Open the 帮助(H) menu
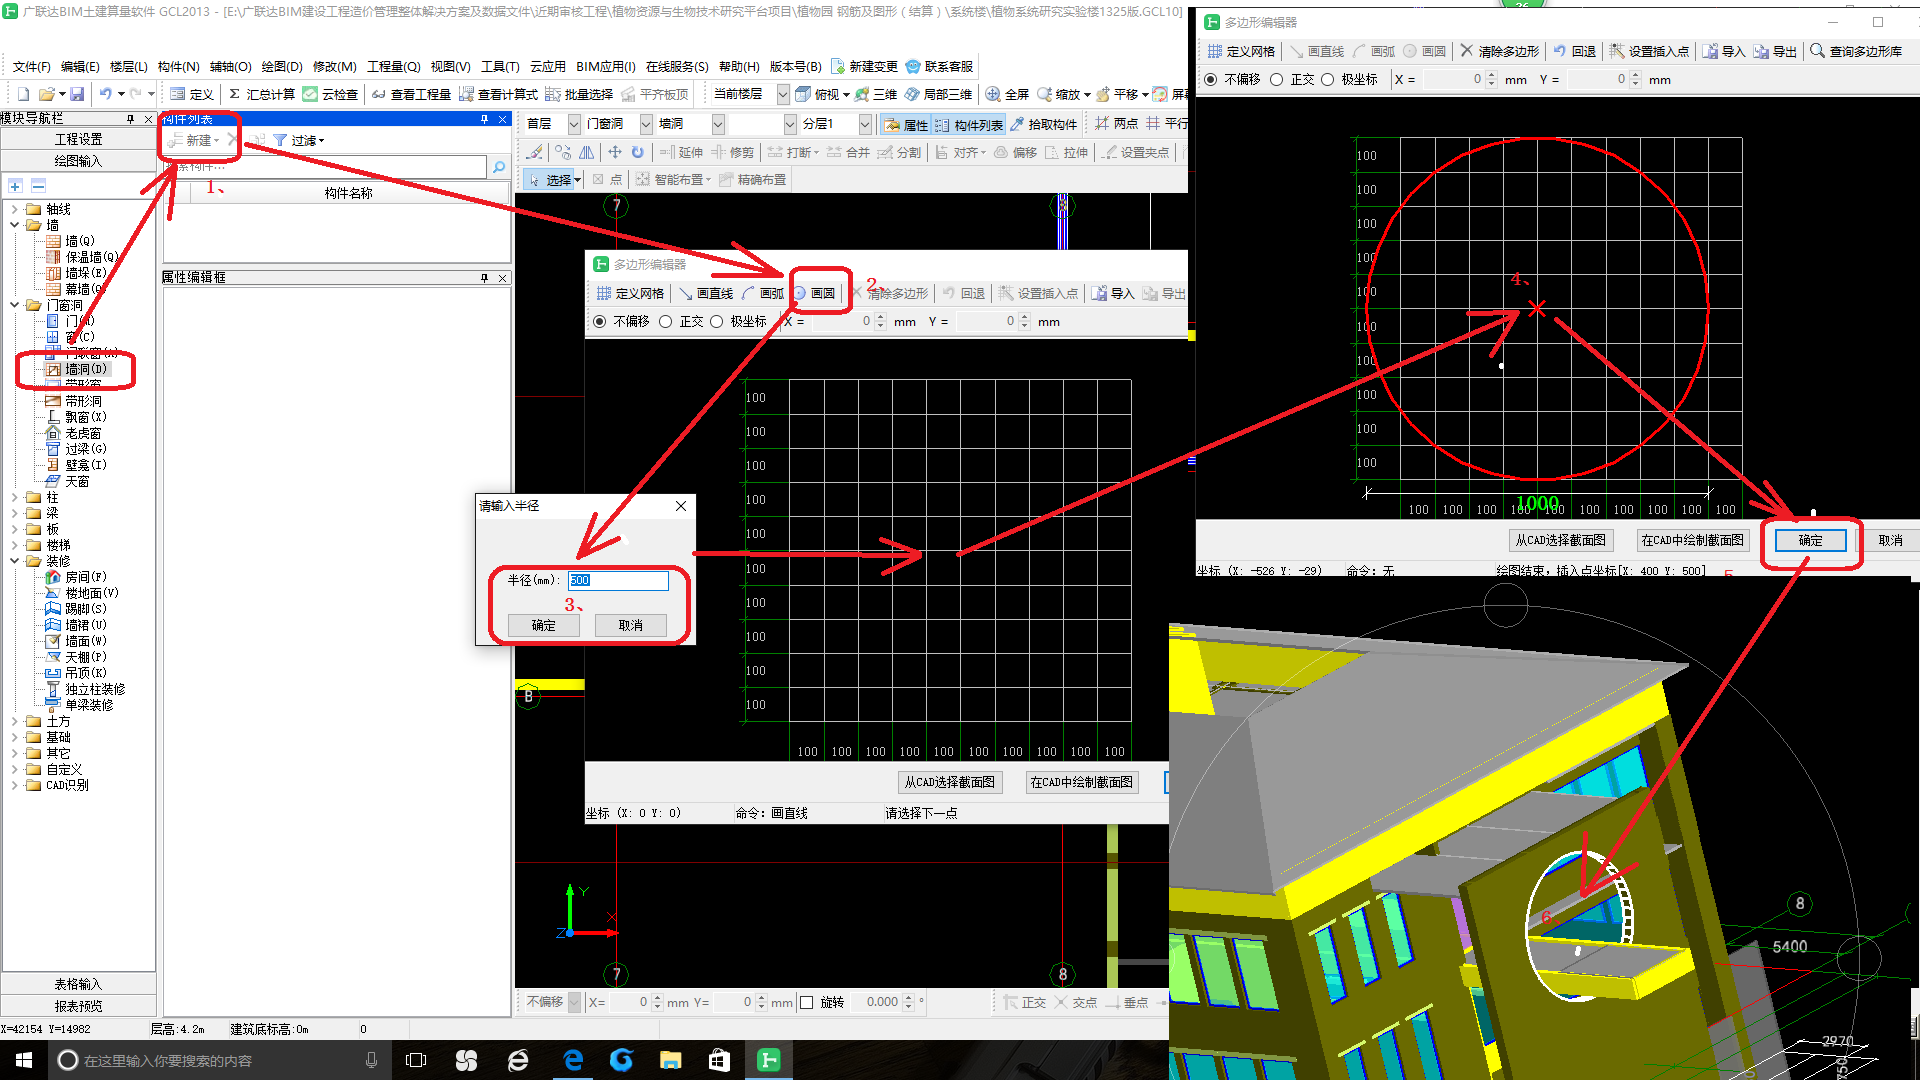The width and height of the screenshot is (1920, 1080). (x=739, y=66)
